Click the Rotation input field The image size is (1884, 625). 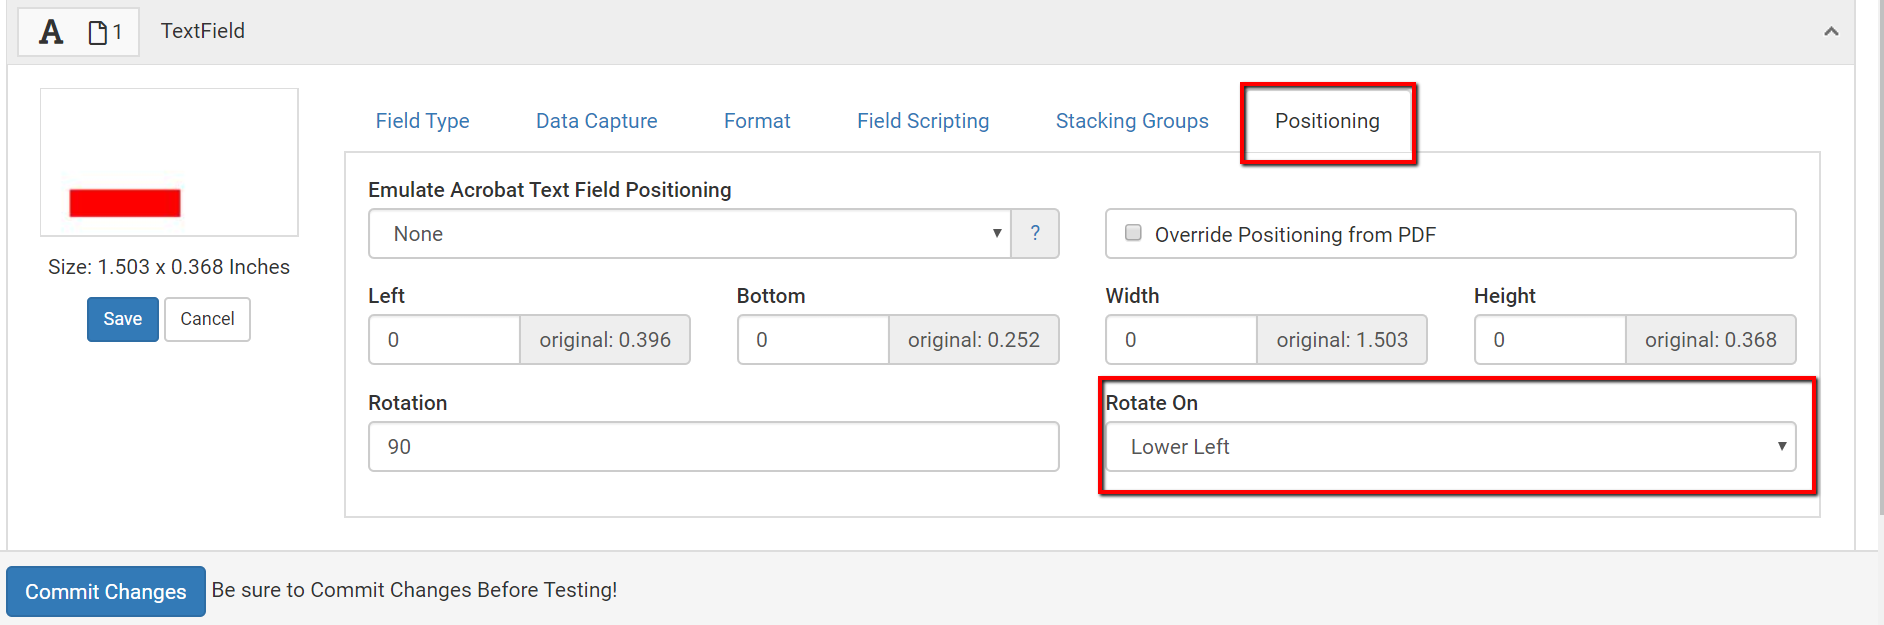(x=714, y=447)
